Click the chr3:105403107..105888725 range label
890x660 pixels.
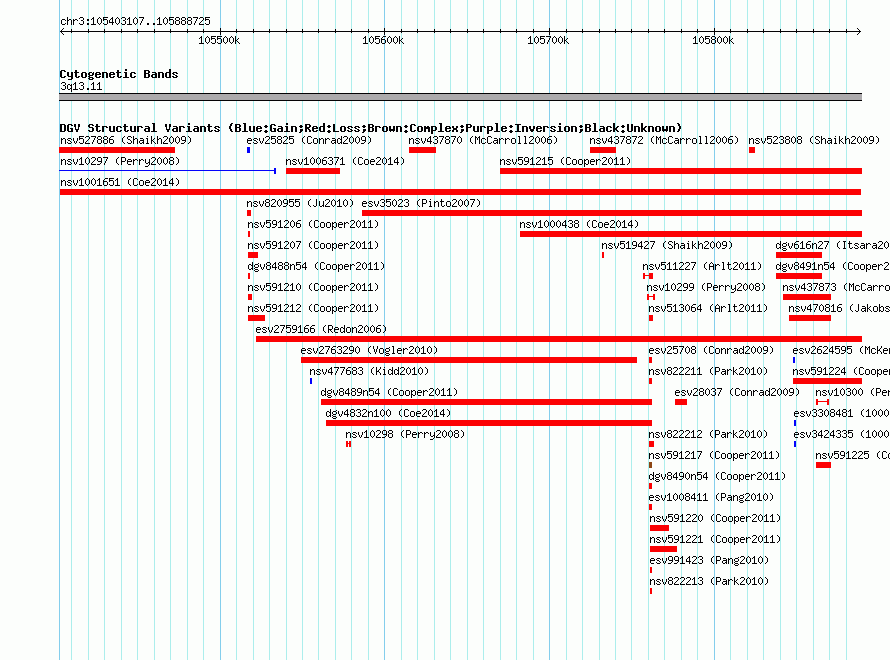click(135, 21)
